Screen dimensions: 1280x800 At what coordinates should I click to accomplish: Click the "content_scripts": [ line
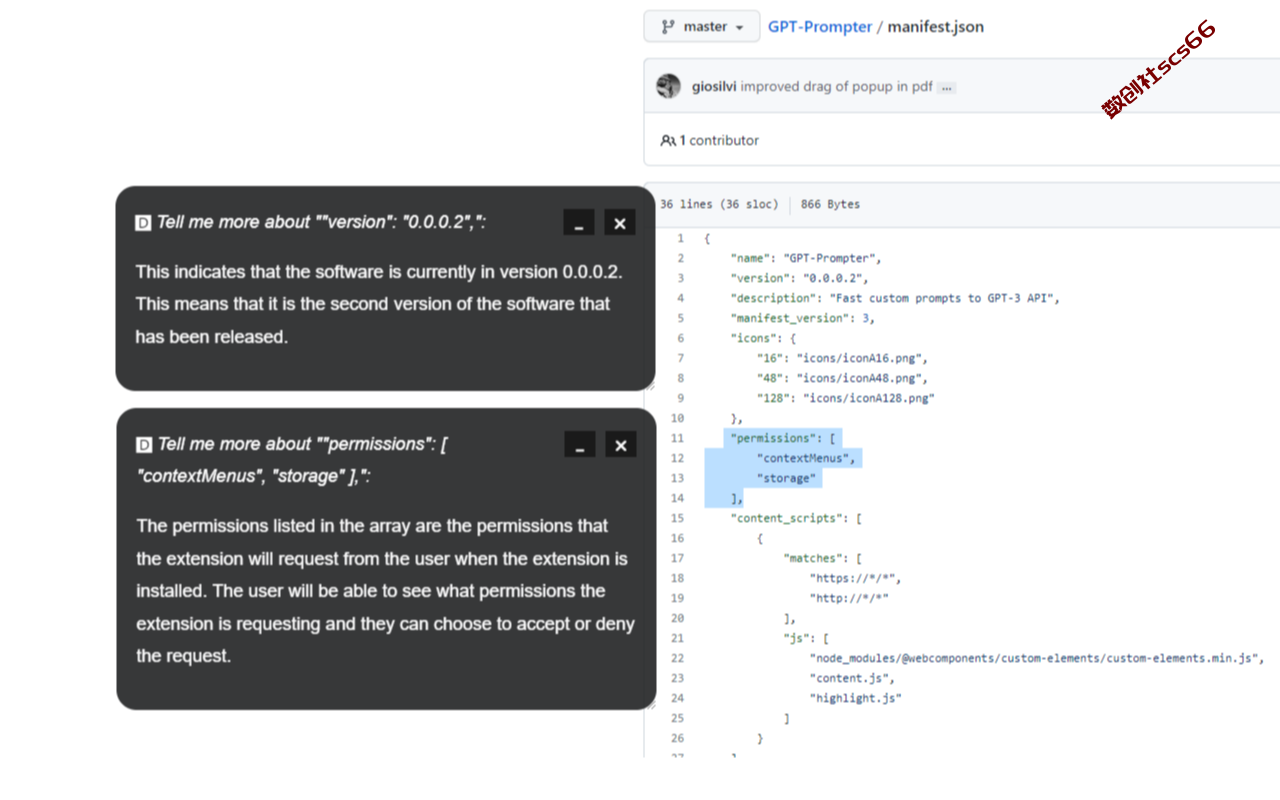pyautogui.click(x=797, y=518)
